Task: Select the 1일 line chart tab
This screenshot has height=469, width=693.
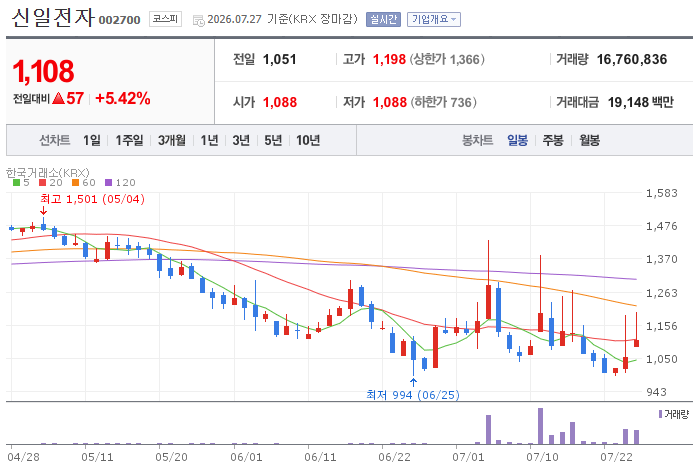Action: click(91, 141)
